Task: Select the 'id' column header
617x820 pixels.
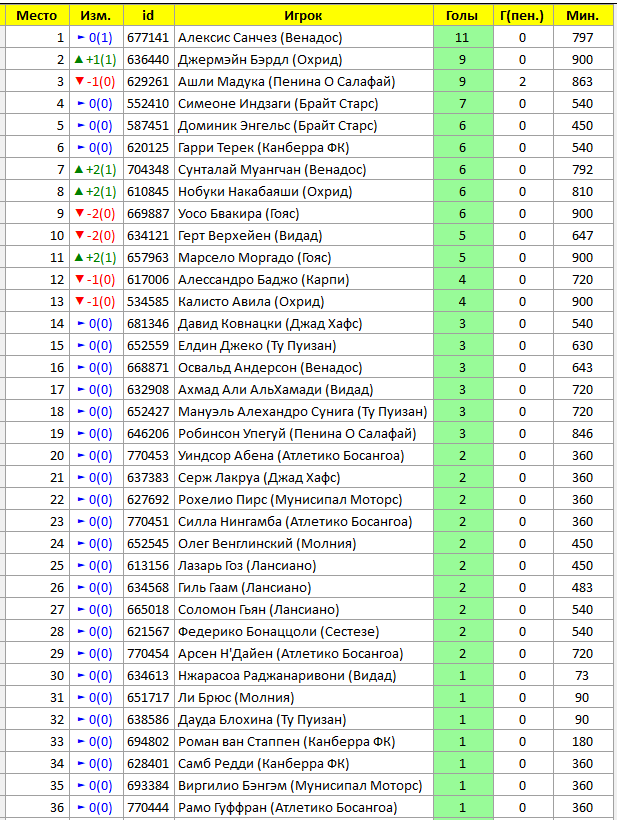Action: click(x=148, y=16)
